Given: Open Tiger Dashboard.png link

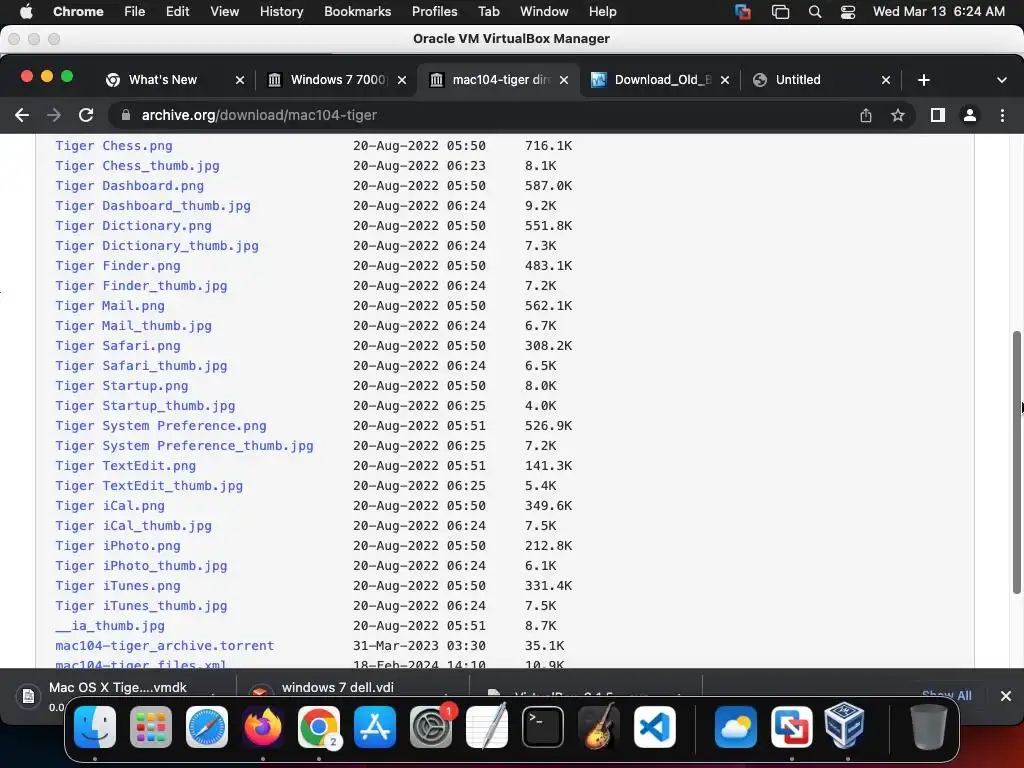Looking at the screenshot, I should pyautogui.click(x=129, y=186).
